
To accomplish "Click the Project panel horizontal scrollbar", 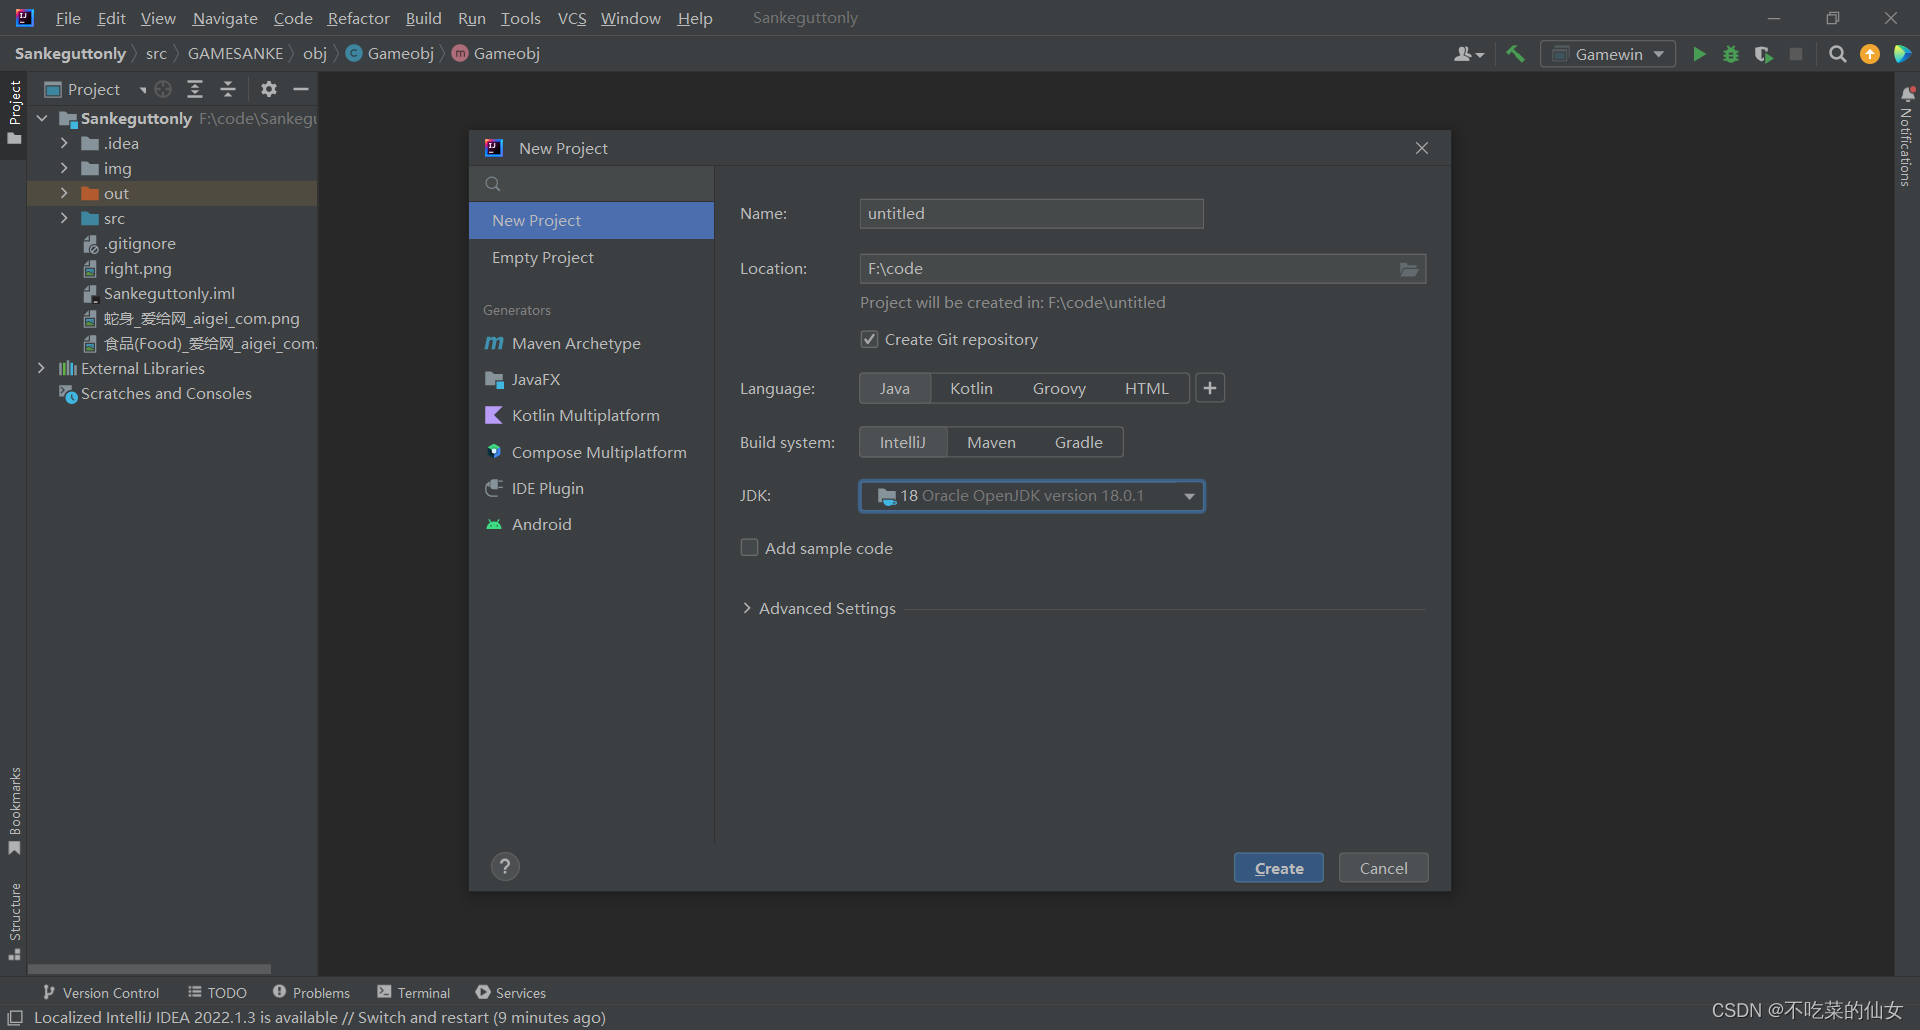I will point(149,968).
